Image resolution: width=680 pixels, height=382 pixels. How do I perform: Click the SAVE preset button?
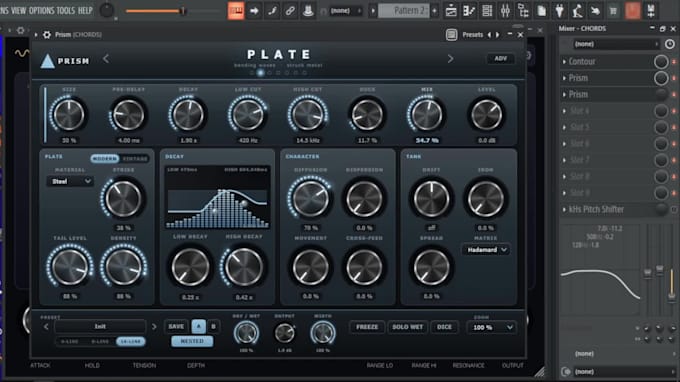[176, 326]
